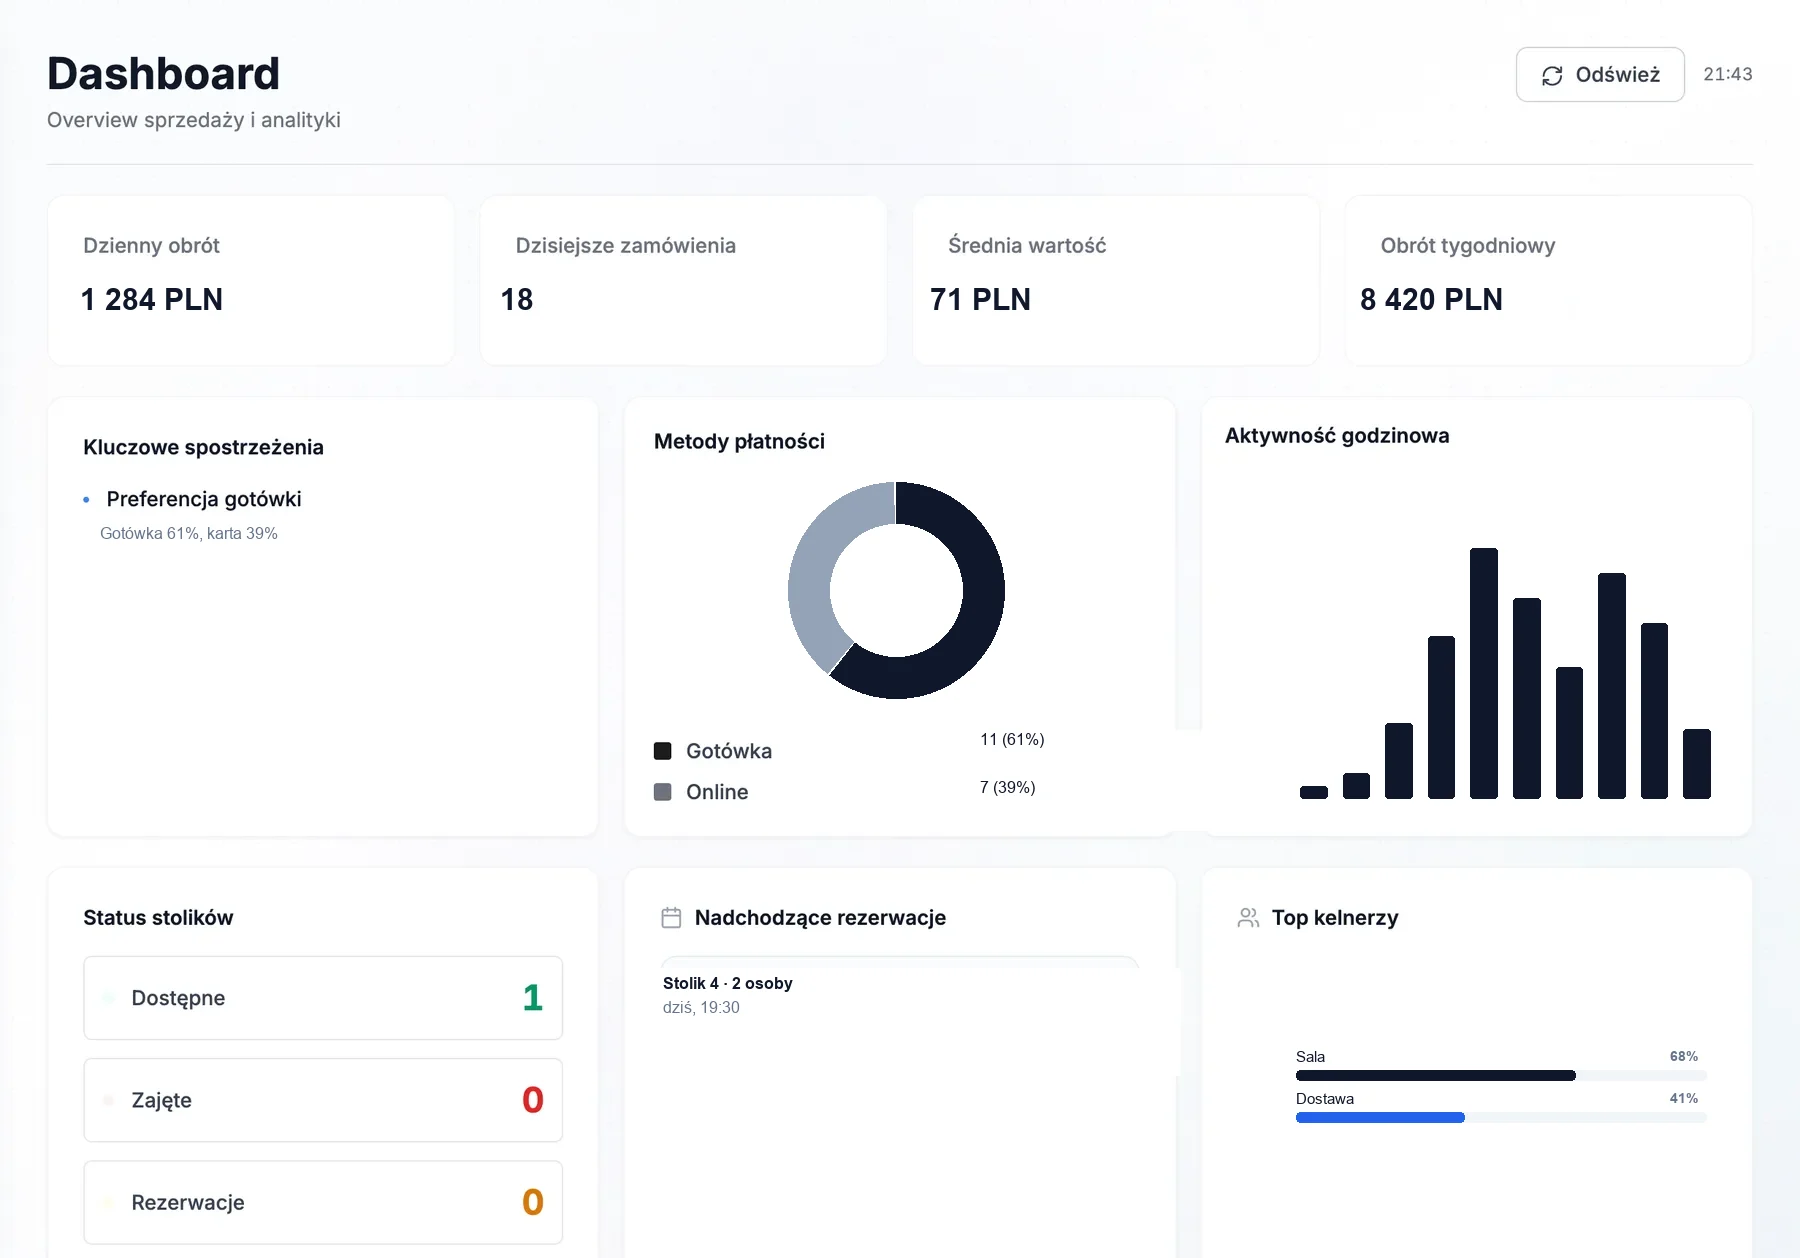Click the Dzisiejsze zamówienia card value 18
This screenshot has width=1800, height=1258.
click(x=517, y=300)
